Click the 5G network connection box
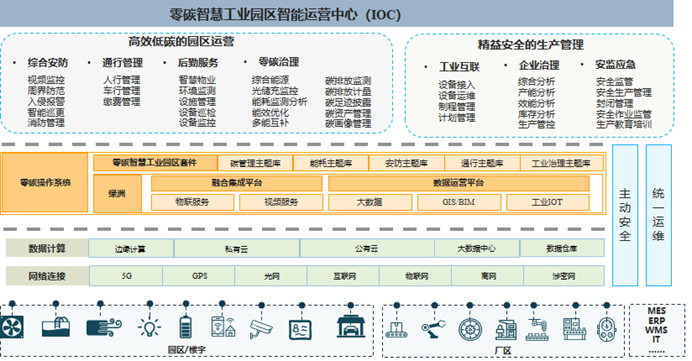Image resolution: width=692 pixels, height=361 pixels. (x=126, y=276)
